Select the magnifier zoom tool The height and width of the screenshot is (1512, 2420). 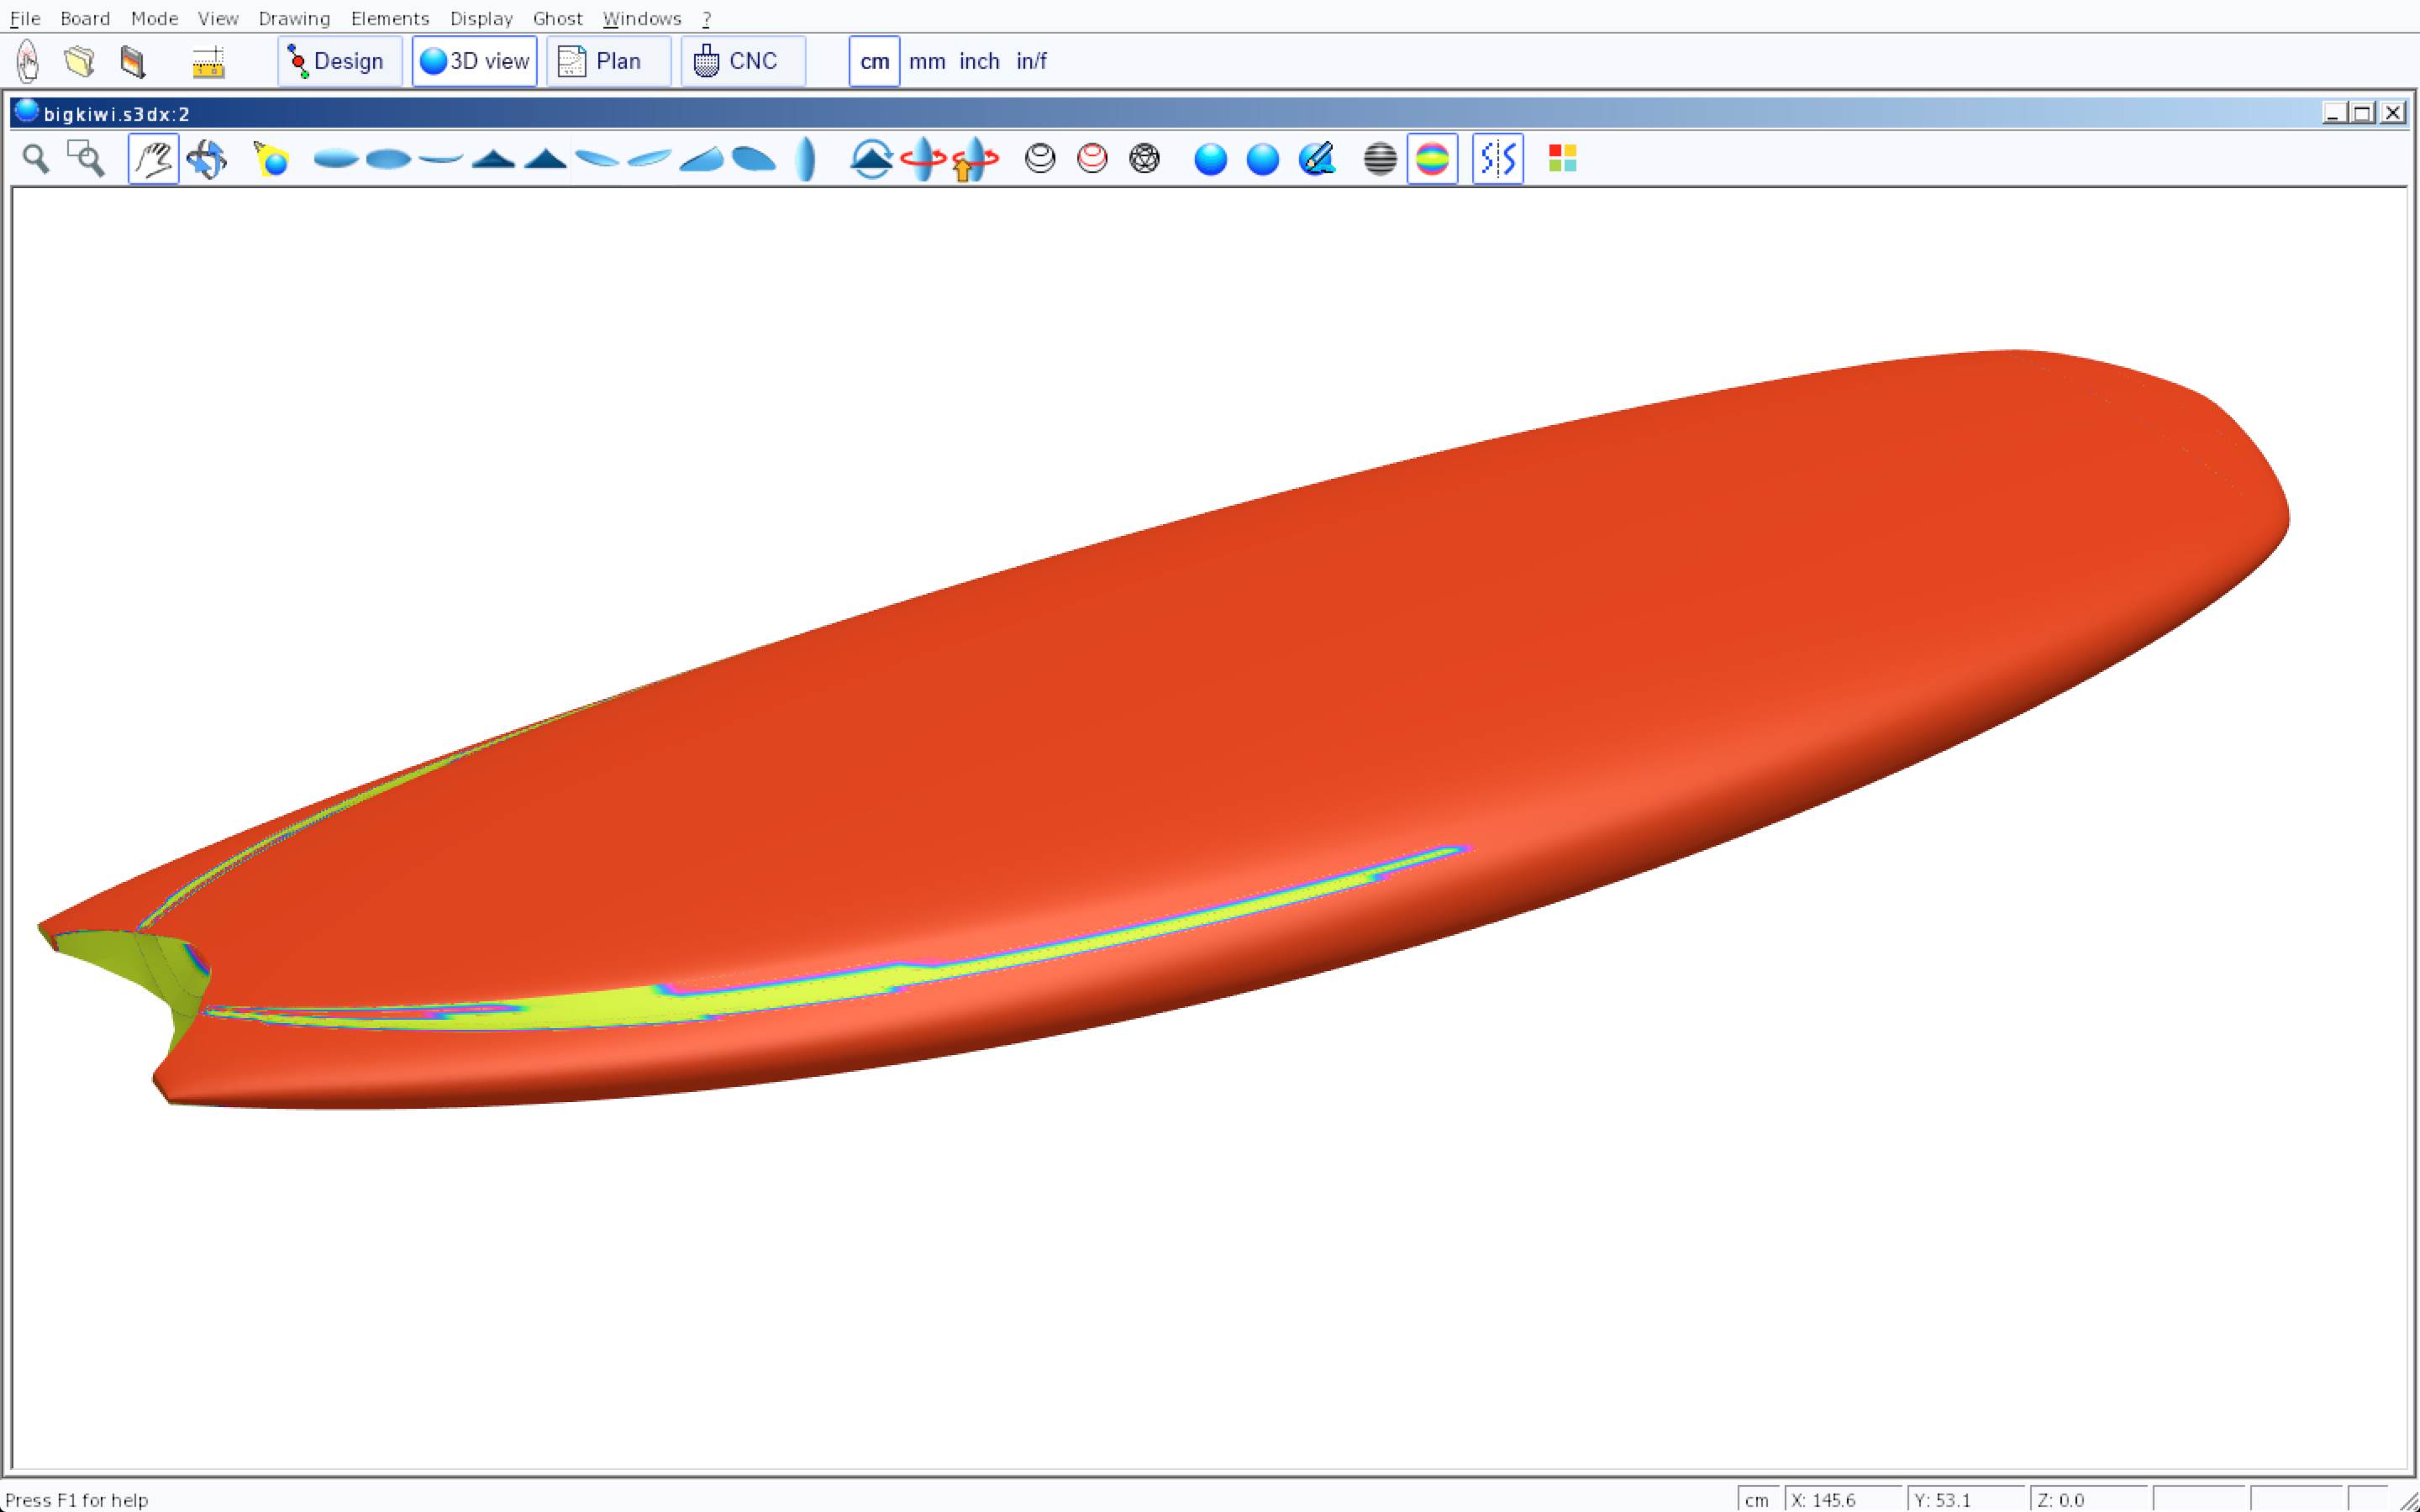pos(36,159)
